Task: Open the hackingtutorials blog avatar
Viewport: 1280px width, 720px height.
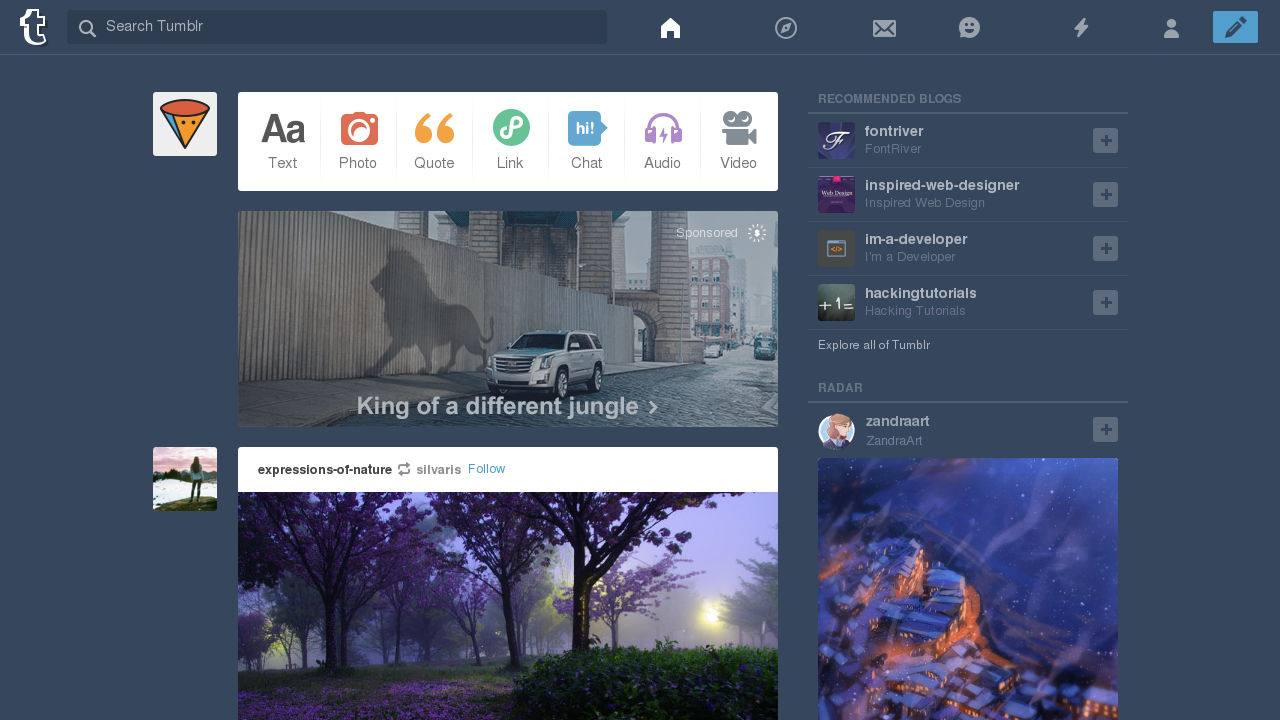Action: [836, 303]
